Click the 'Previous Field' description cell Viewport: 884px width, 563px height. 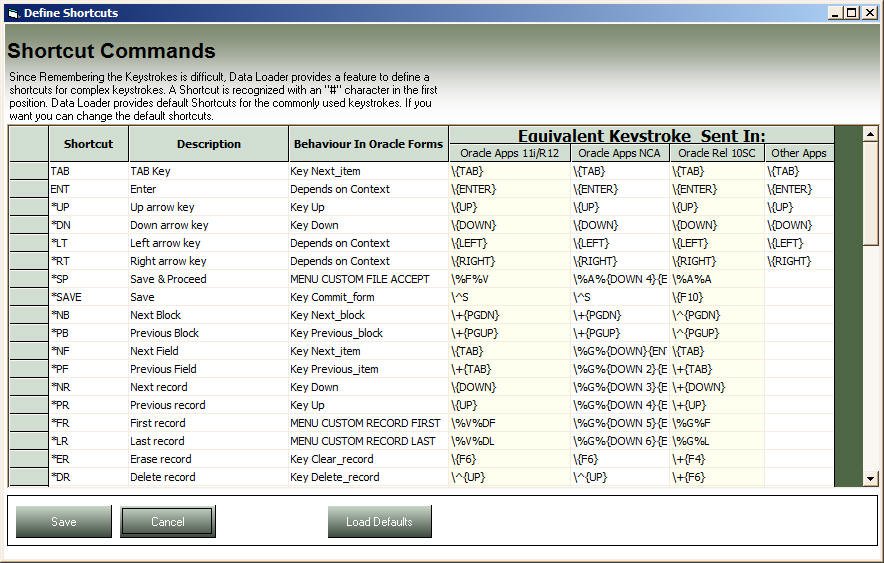209,370
